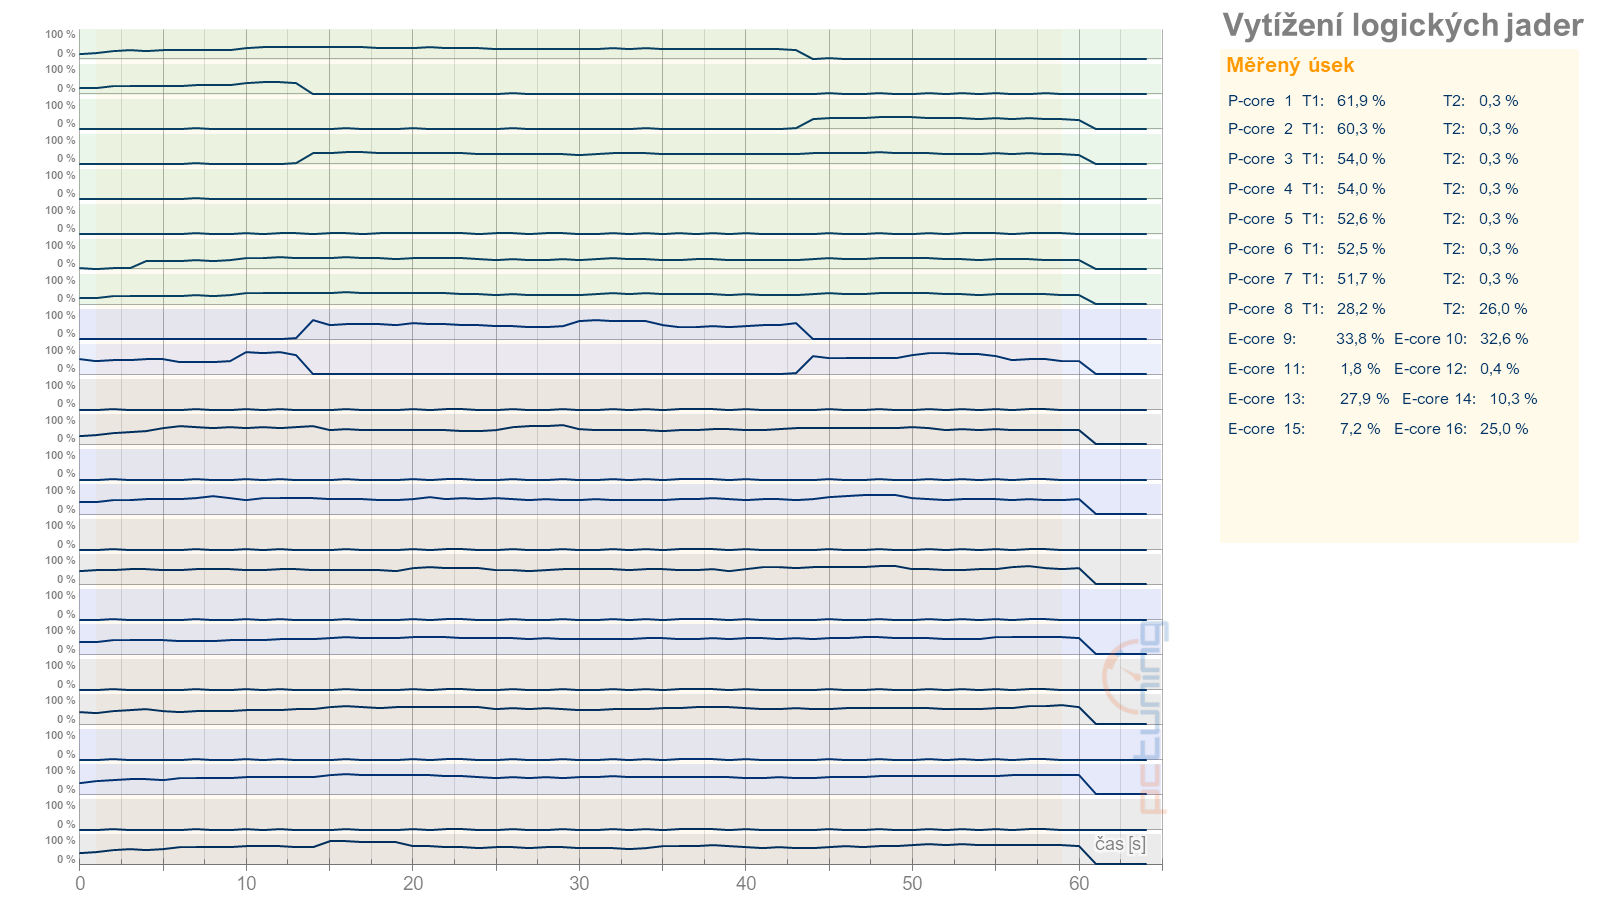Click the P-core 6 T2 value 0,3 %
Image resolution: width=1599 pixels, height=897 pixels.
pos(1498,249)
